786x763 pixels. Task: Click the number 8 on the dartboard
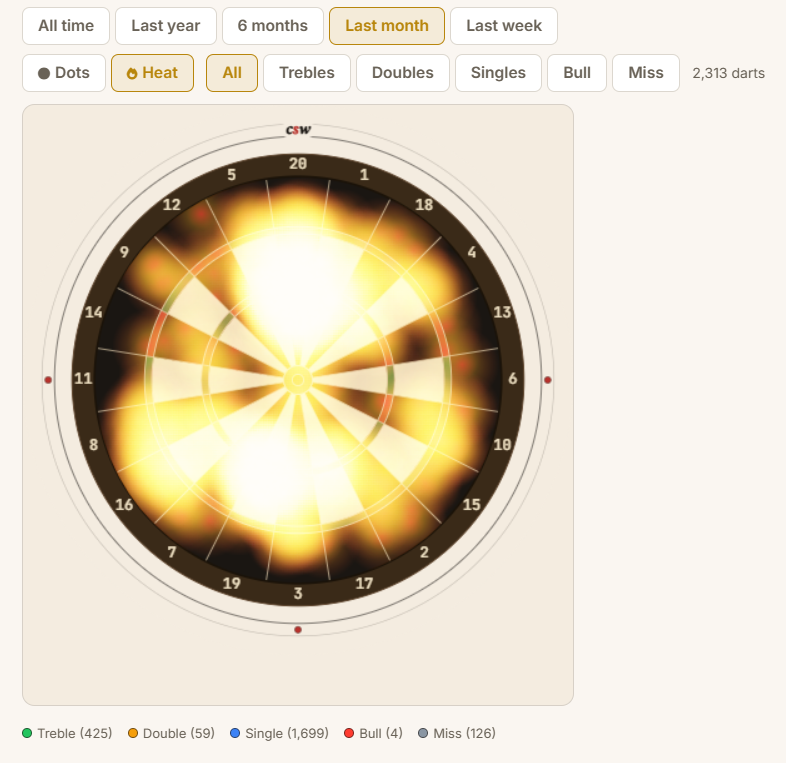(x=94, y=445)
